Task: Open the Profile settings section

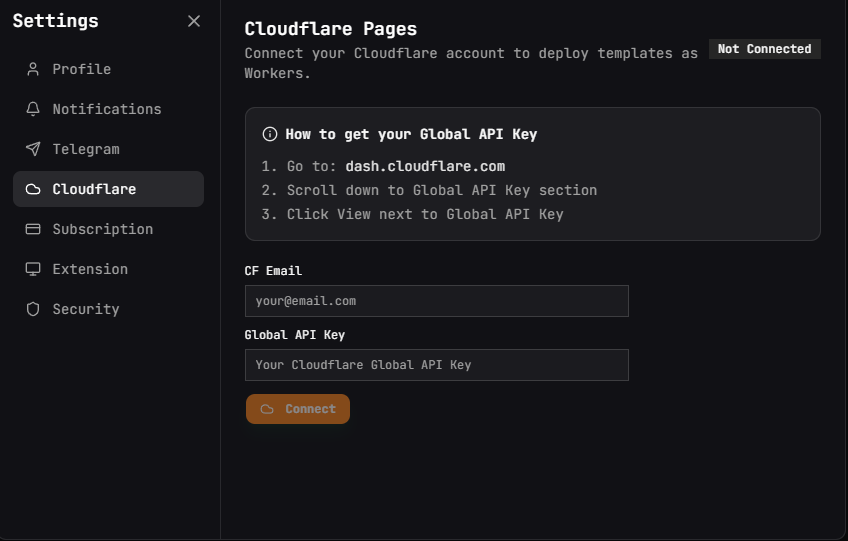Action: pyautogui.click(x=108, y=69)
